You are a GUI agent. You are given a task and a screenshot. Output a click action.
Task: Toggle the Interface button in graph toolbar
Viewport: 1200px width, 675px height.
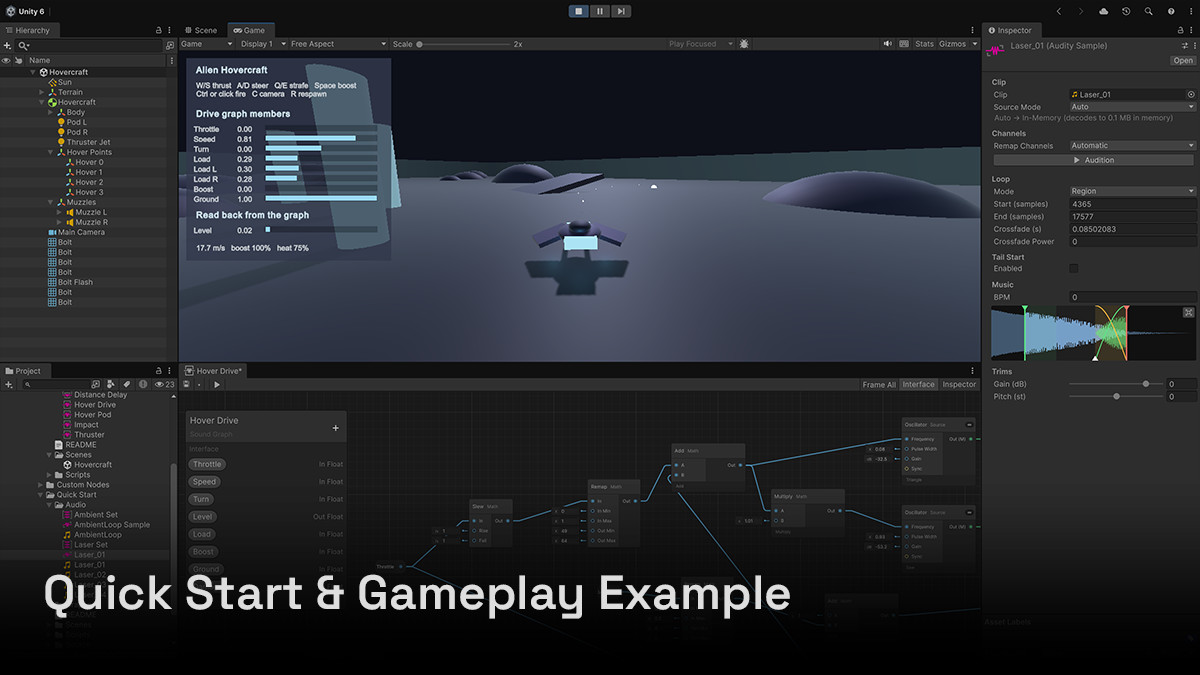(918, 384)
